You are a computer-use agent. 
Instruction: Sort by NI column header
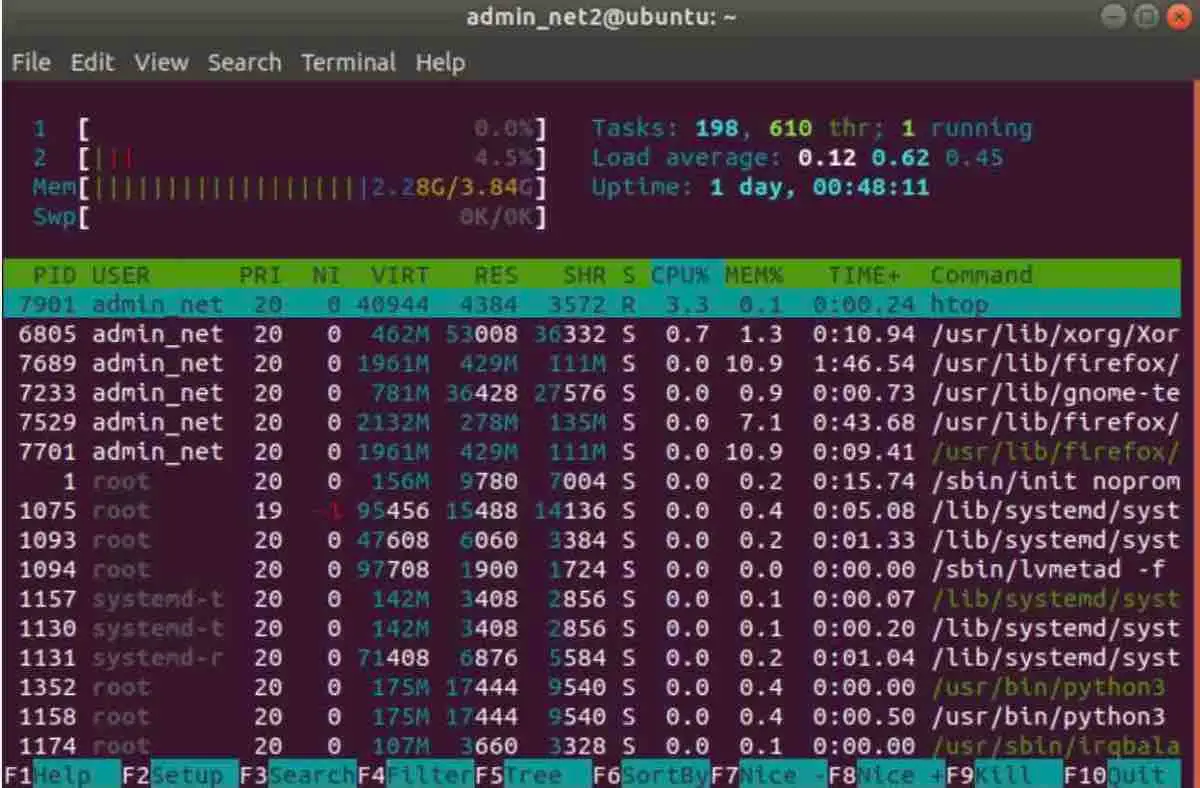(327, 275)
